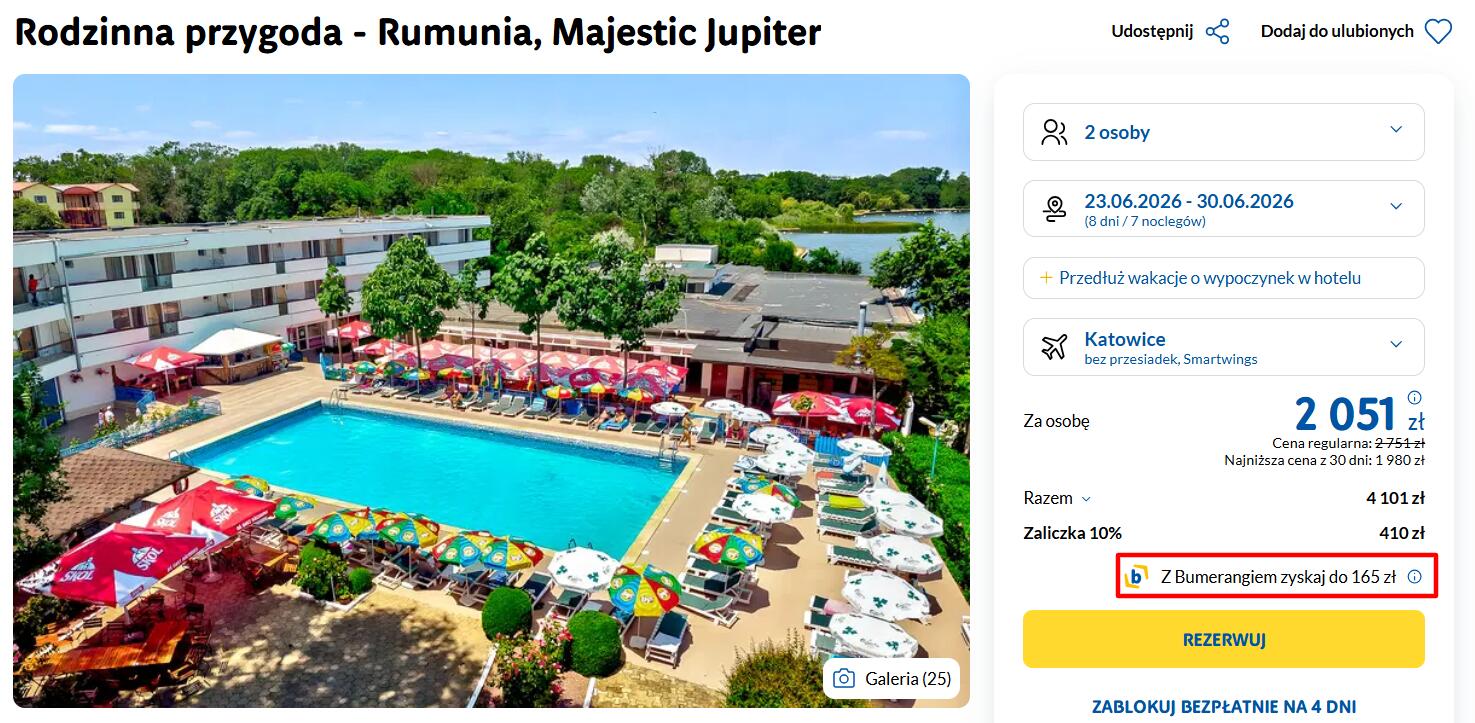Click the airplane icon by Katowice

pos(1054,347)
